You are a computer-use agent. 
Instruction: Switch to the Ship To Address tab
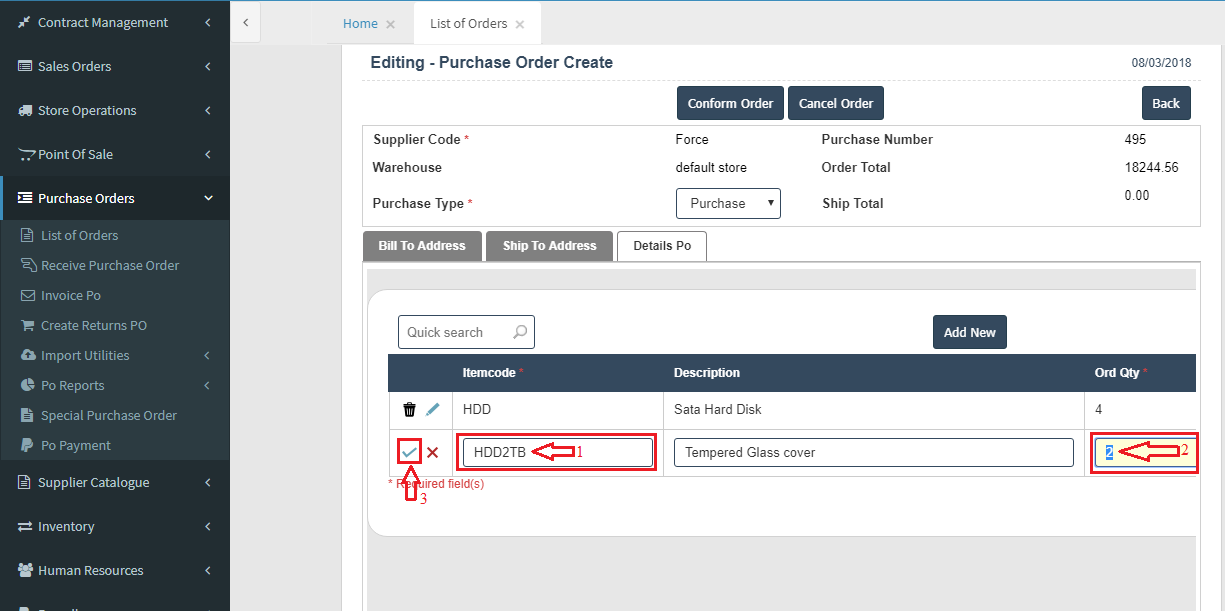(x=550, y=246)
